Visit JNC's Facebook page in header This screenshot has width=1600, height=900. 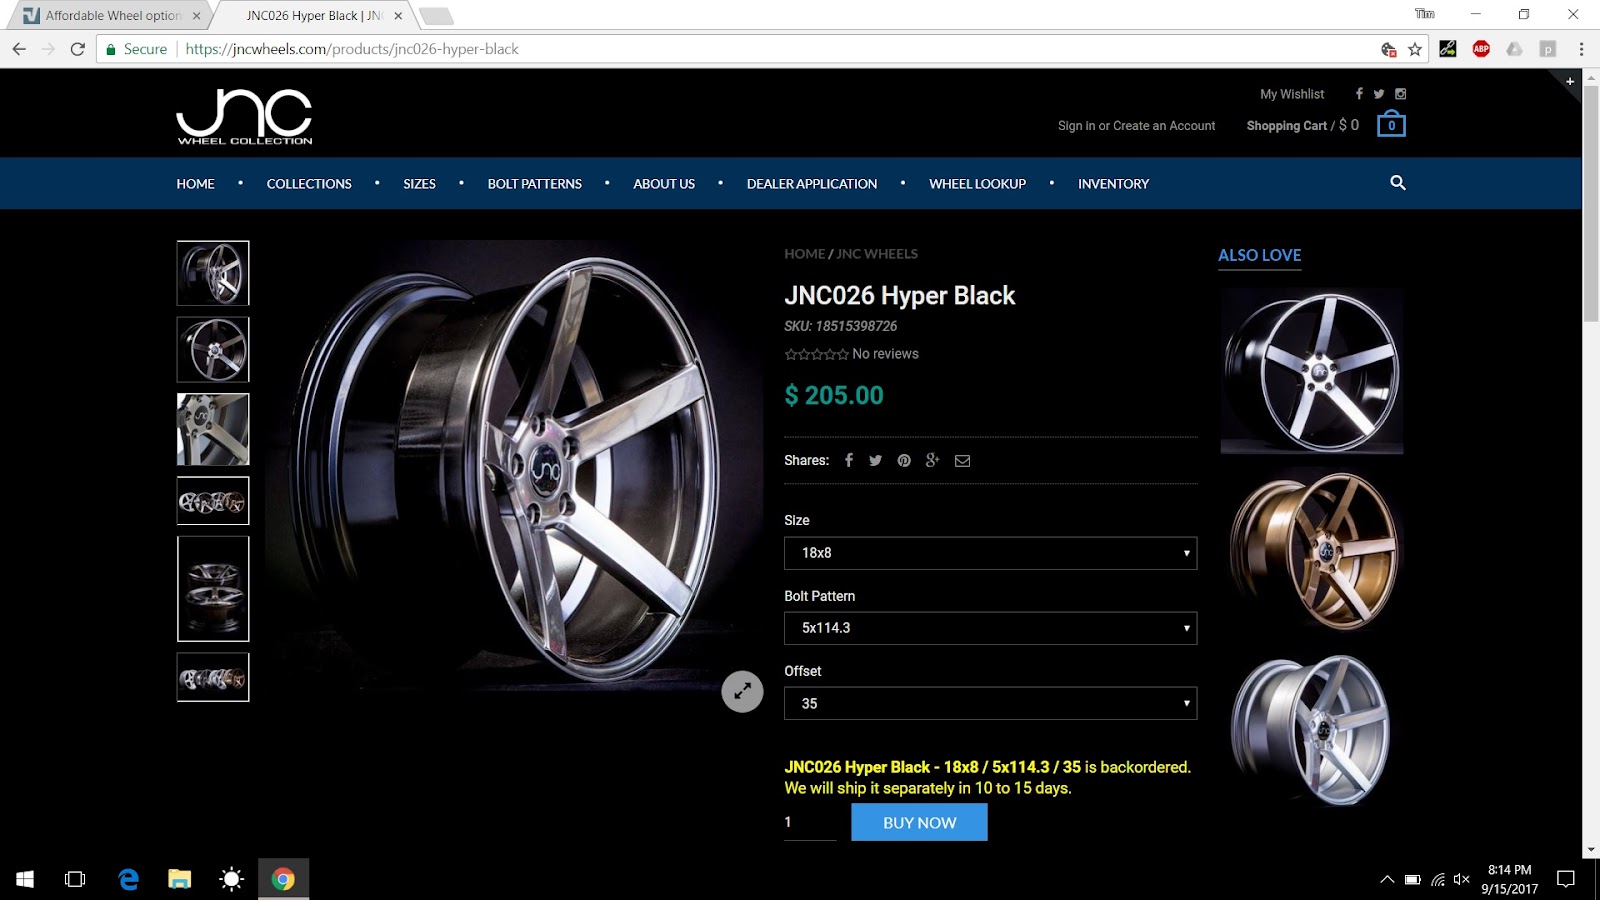point(1359,94)
